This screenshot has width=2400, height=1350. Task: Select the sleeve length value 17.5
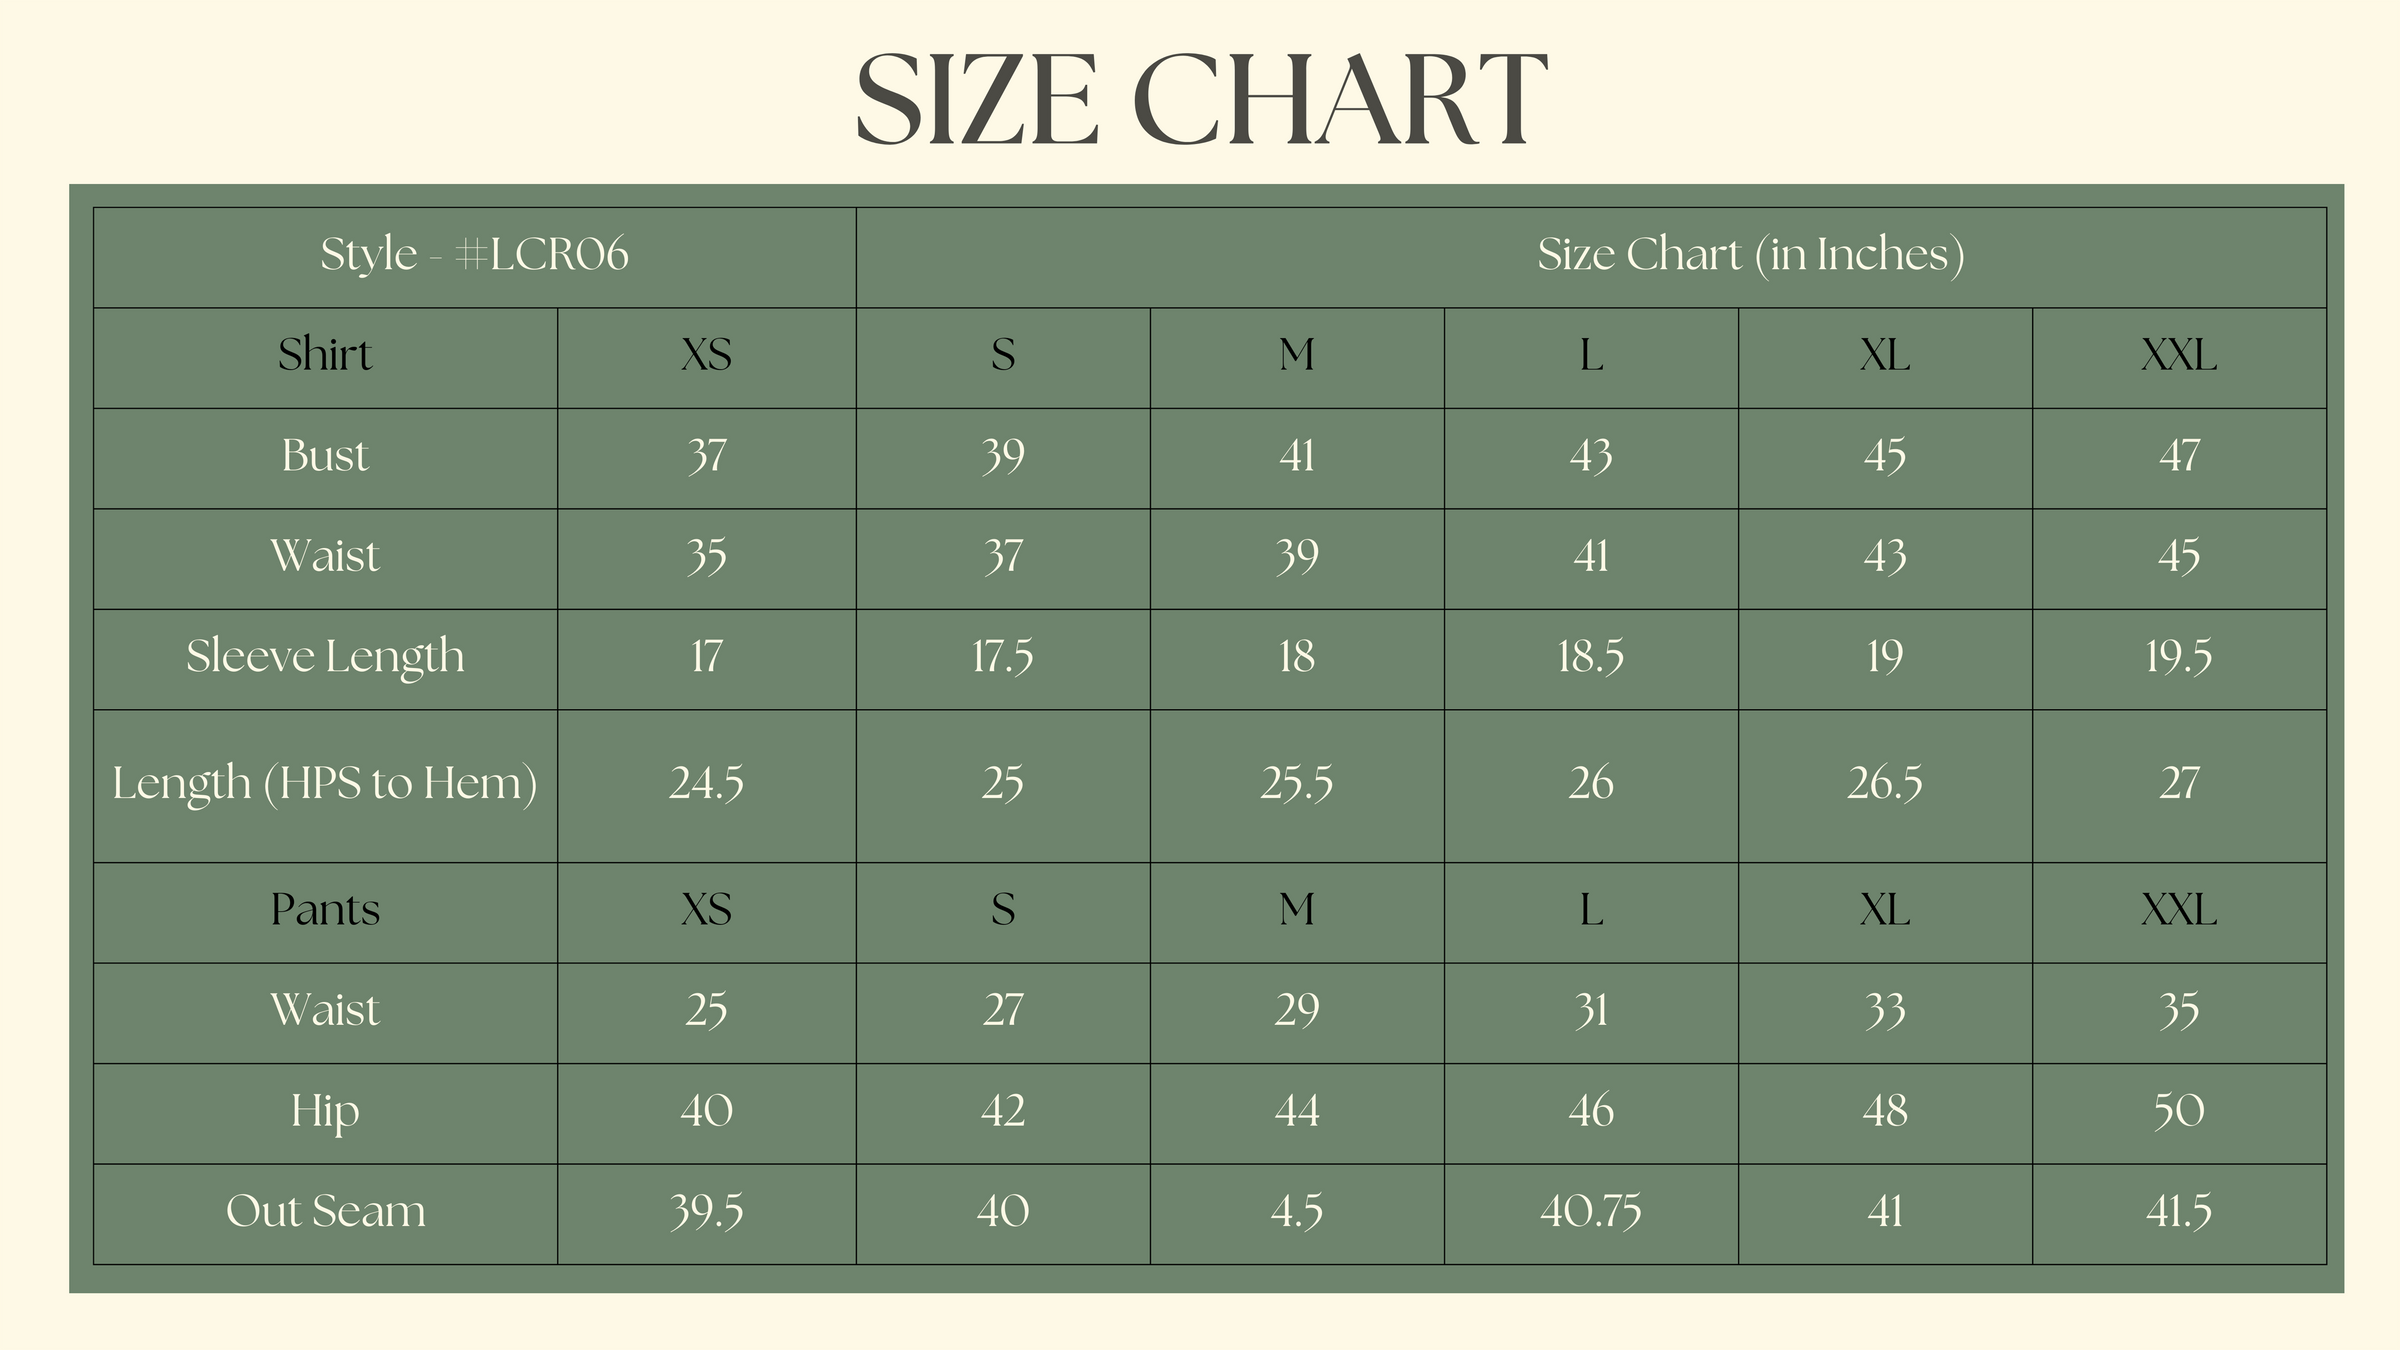click(1002, 658)
